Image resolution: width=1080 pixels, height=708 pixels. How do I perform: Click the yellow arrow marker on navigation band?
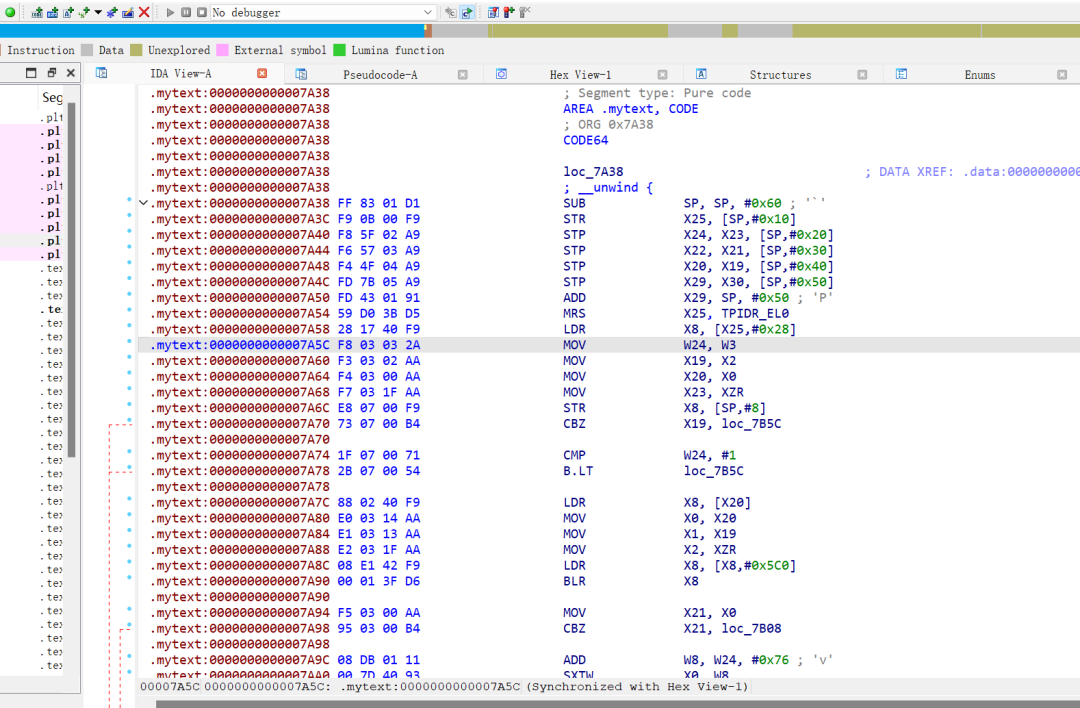coord(427,30)
